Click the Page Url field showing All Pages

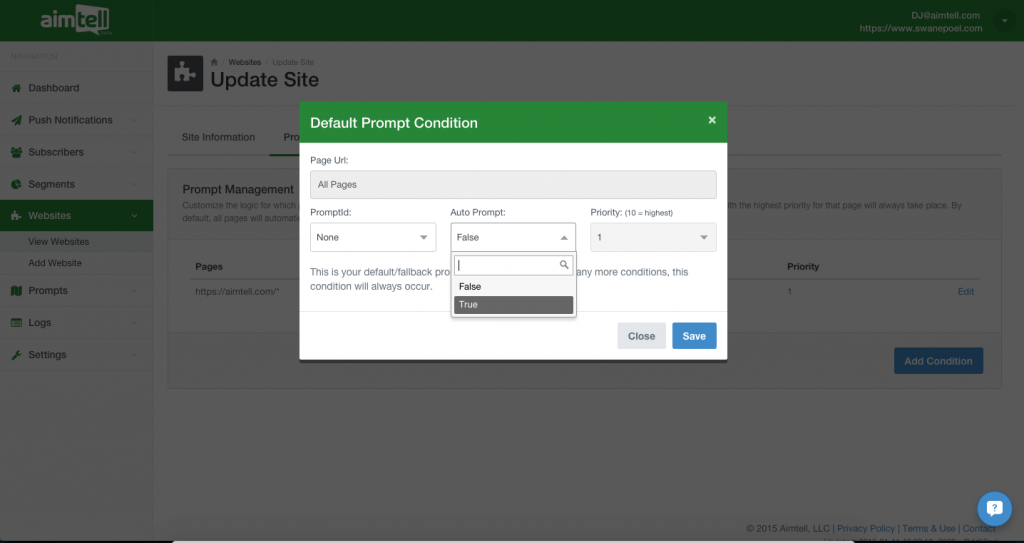click(513, 184)
